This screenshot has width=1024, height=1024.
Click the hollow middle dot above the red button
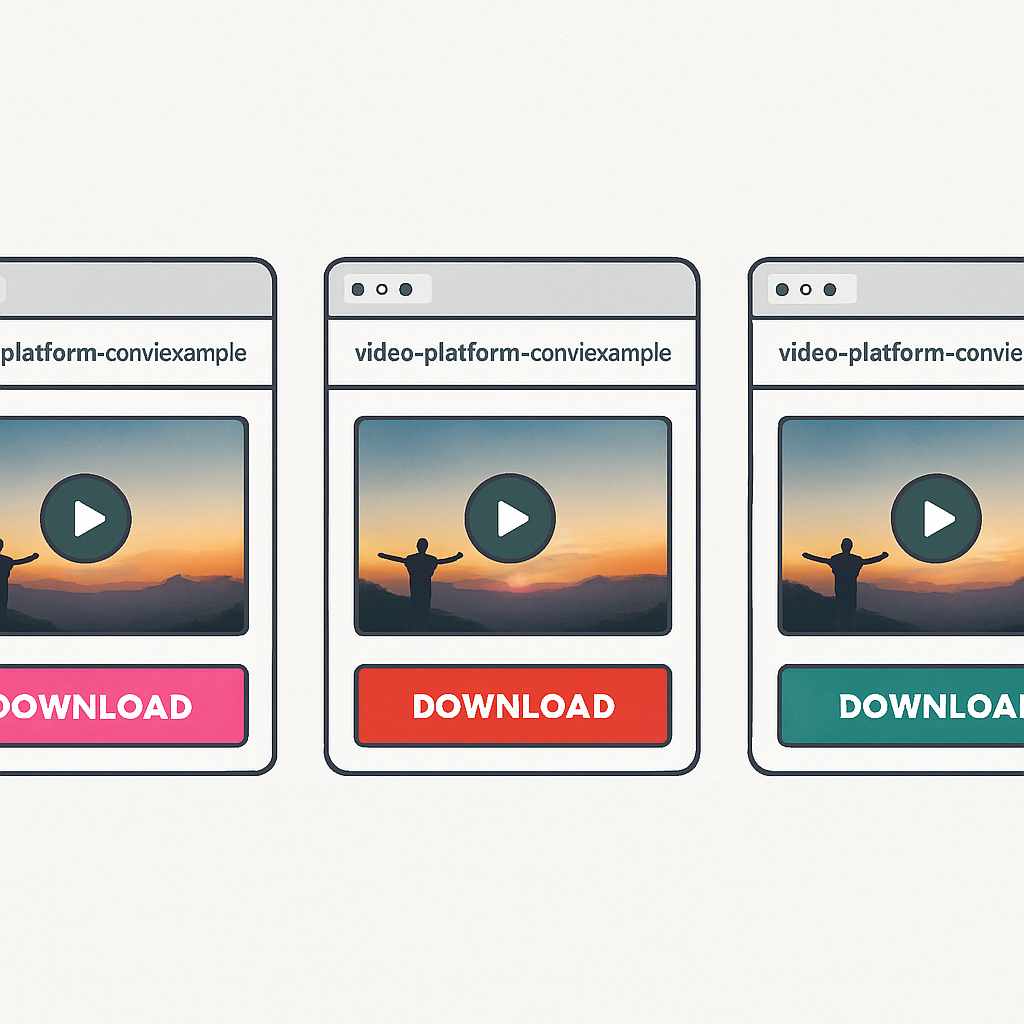click(x=382, y=289)
